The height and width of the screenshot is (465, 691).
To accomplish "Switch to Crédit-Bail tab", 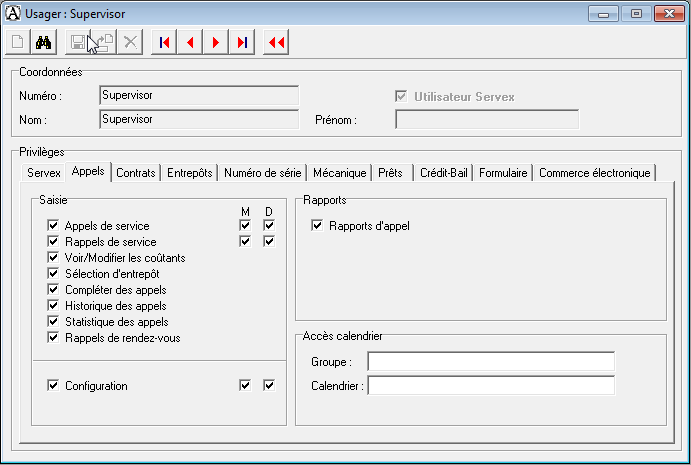I will pyautogui.click(x=444, y=173).
